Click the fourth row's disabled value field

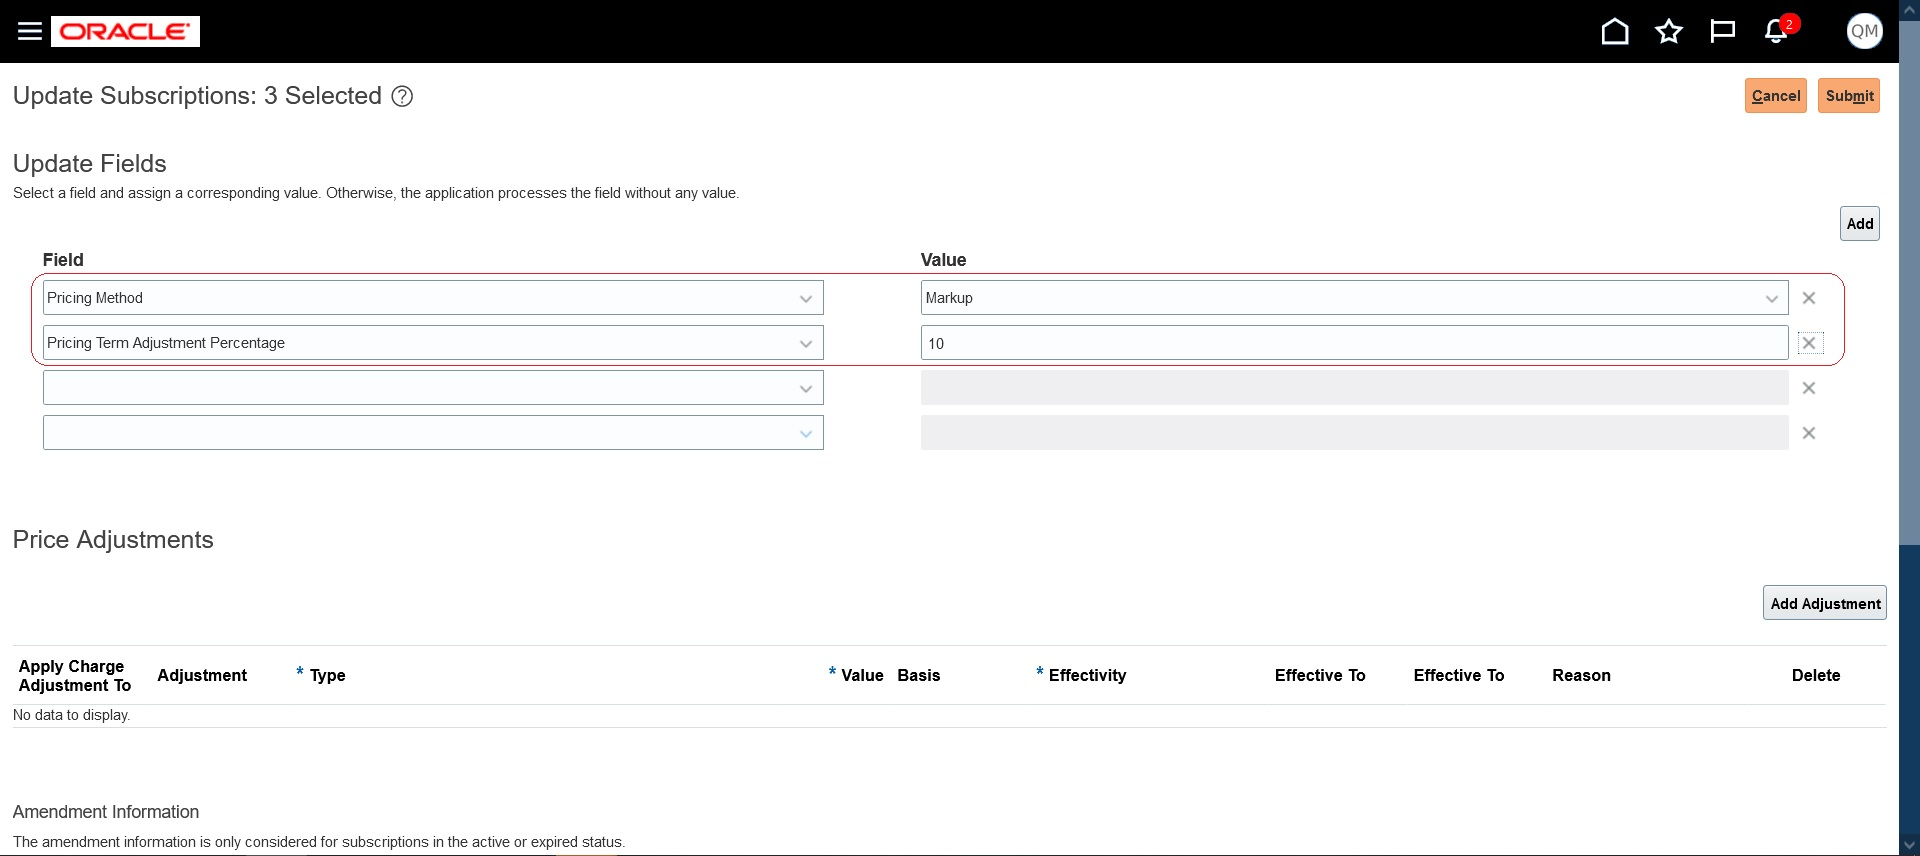[x=1354, y=433]
